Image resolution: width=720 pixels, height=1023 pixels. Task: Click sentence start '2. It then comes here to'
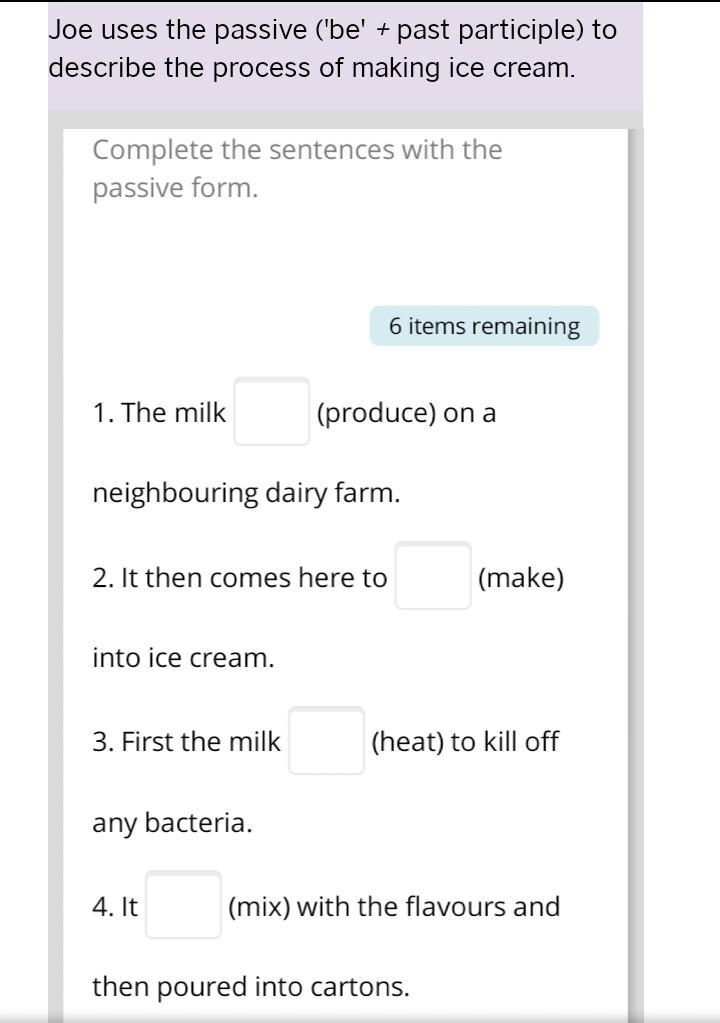[x=240, y=578]
